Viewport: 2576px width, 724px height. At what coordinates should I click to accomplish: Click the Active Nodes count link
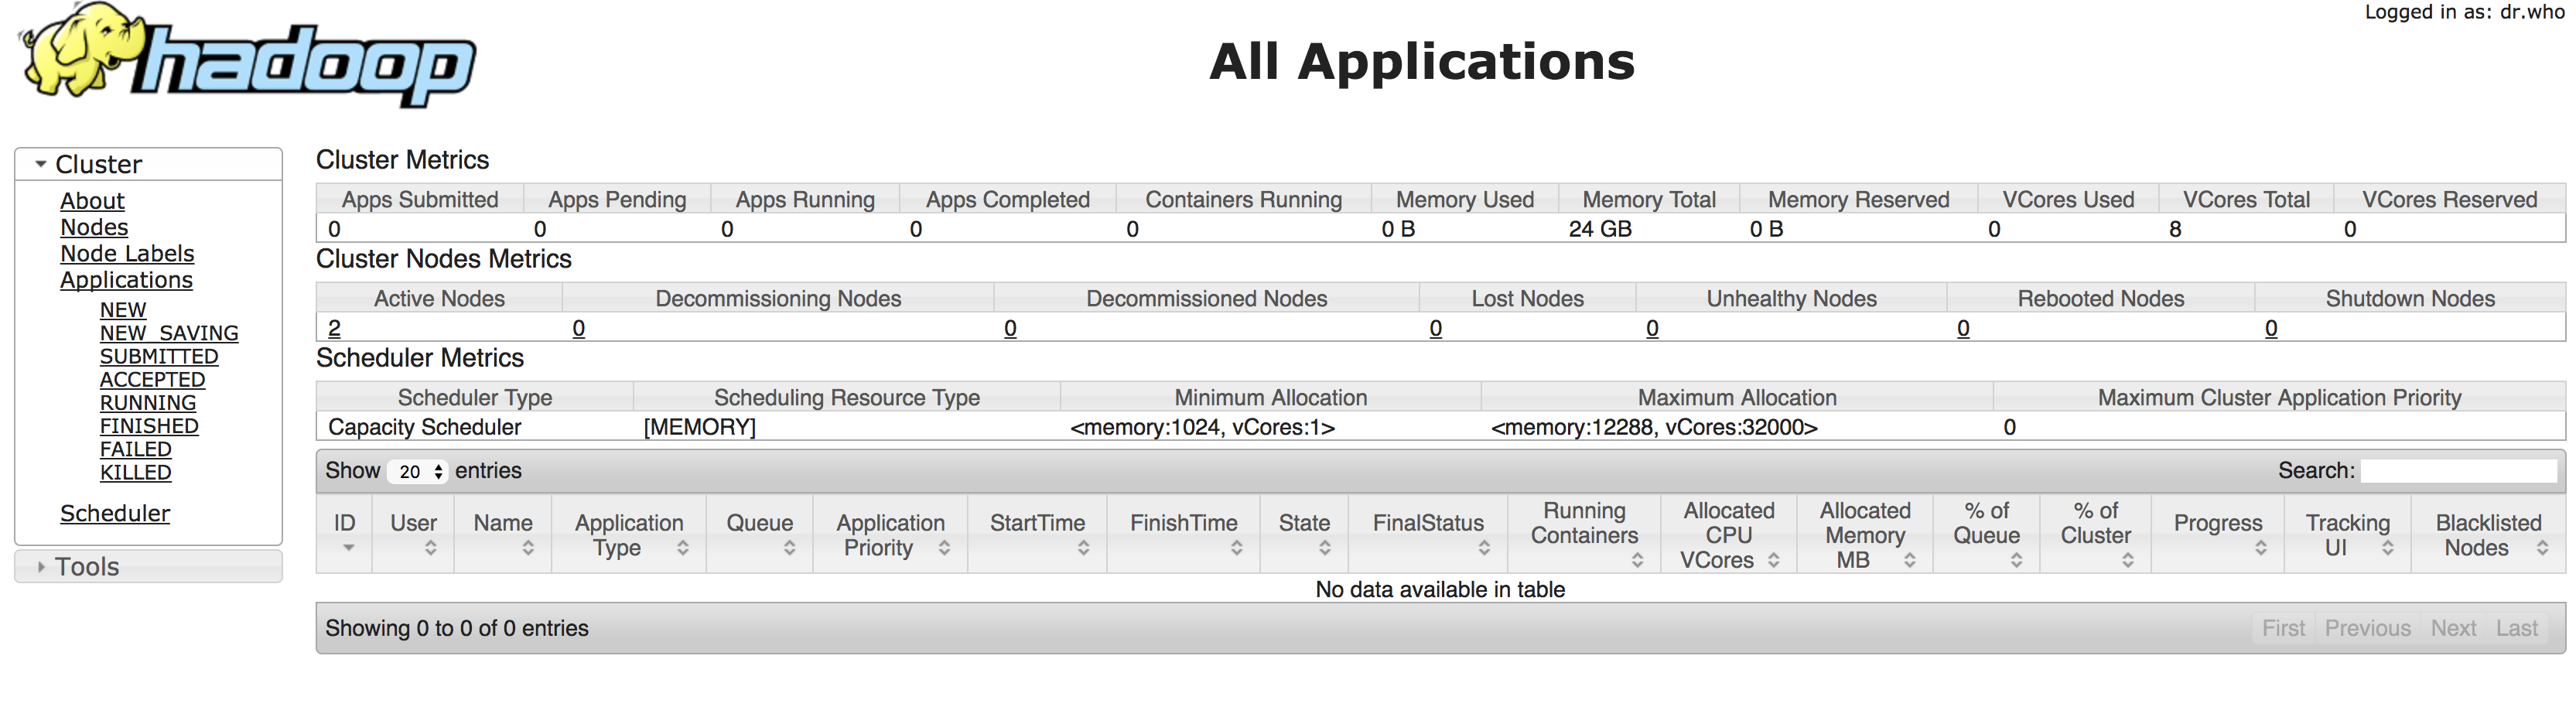(334, 328)
